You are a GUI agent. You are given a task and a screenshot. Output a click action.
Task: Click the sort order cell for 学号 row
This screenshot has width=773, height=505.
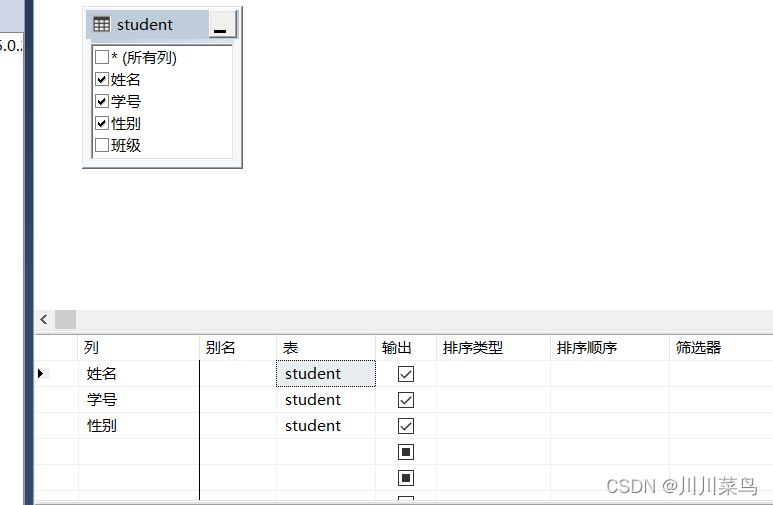click(610, 400)
